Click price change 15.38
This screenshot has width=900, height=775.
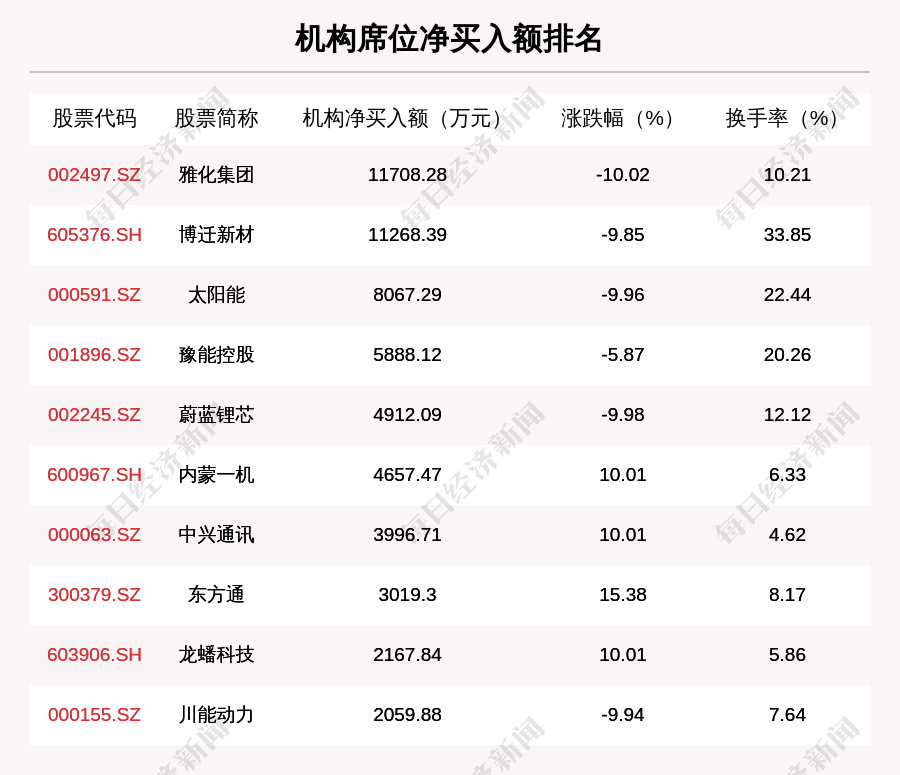(623, 595)
